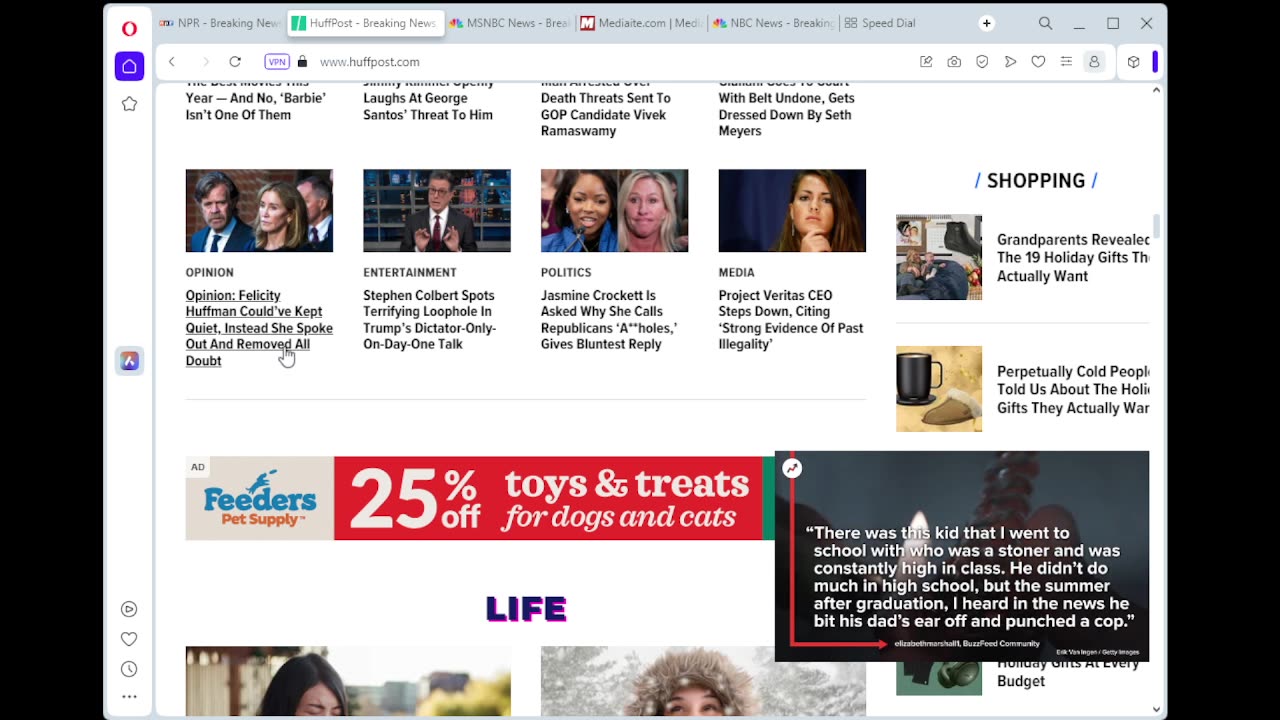
Task: Click the shopping widget scrollbar thumb
Action: tap(1158, 226)
